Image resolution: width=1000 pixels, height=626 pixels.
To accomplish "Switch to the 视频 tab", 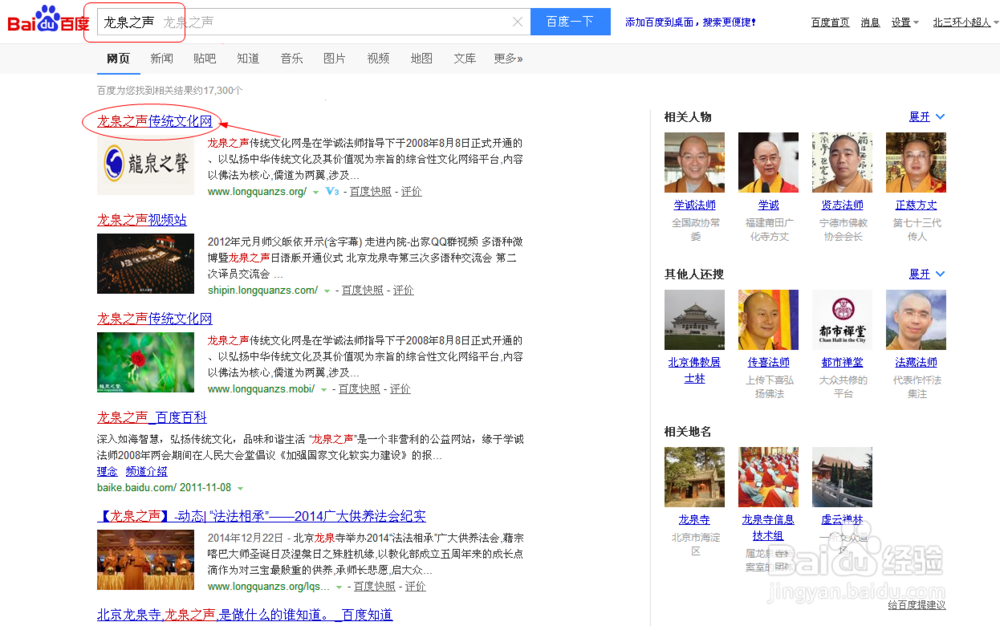I will tap(378, 59).
